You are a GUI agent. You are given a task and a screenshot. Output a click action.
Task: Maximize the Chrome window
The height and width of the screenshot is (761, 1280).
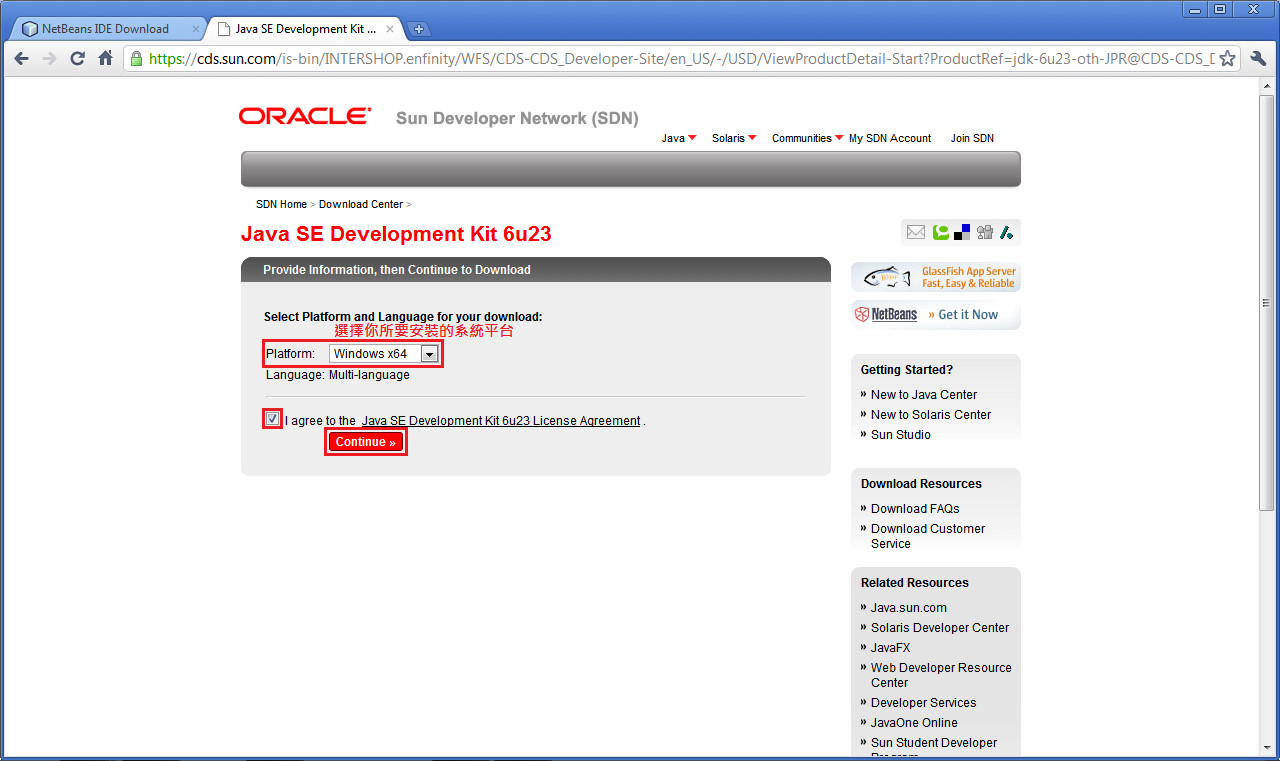click(1220, 9)
